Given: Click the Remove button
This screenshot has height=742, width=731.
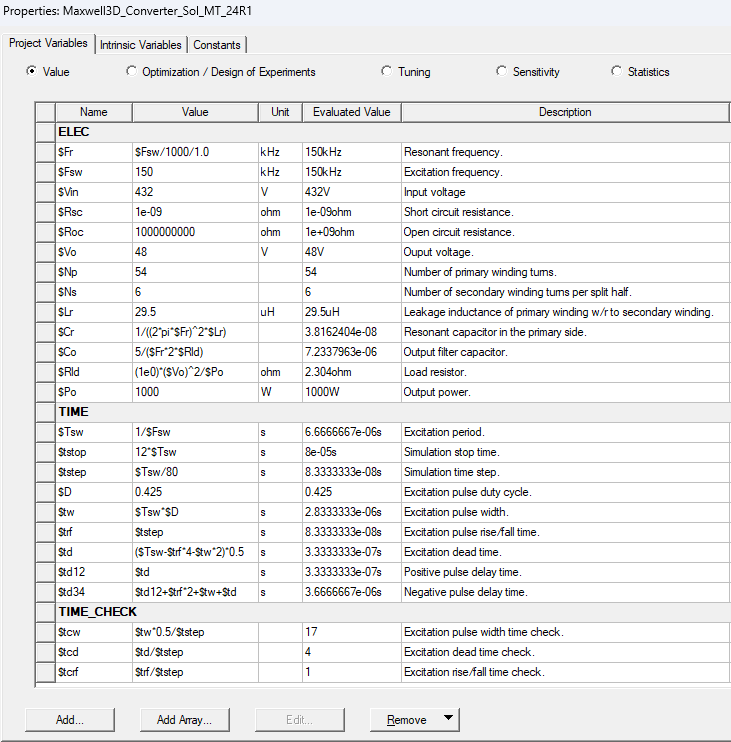Looking at the screenshot, I should (406, 720).
